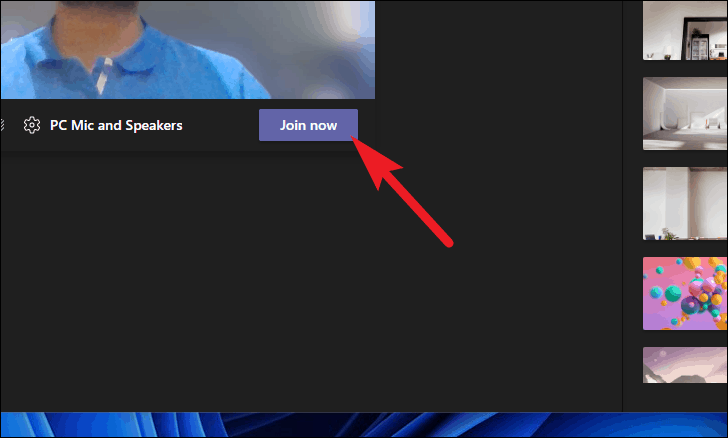Open device settings gear icon
Image resolution: width=728 pixels, height=438 pixels.
pos(32,125)
